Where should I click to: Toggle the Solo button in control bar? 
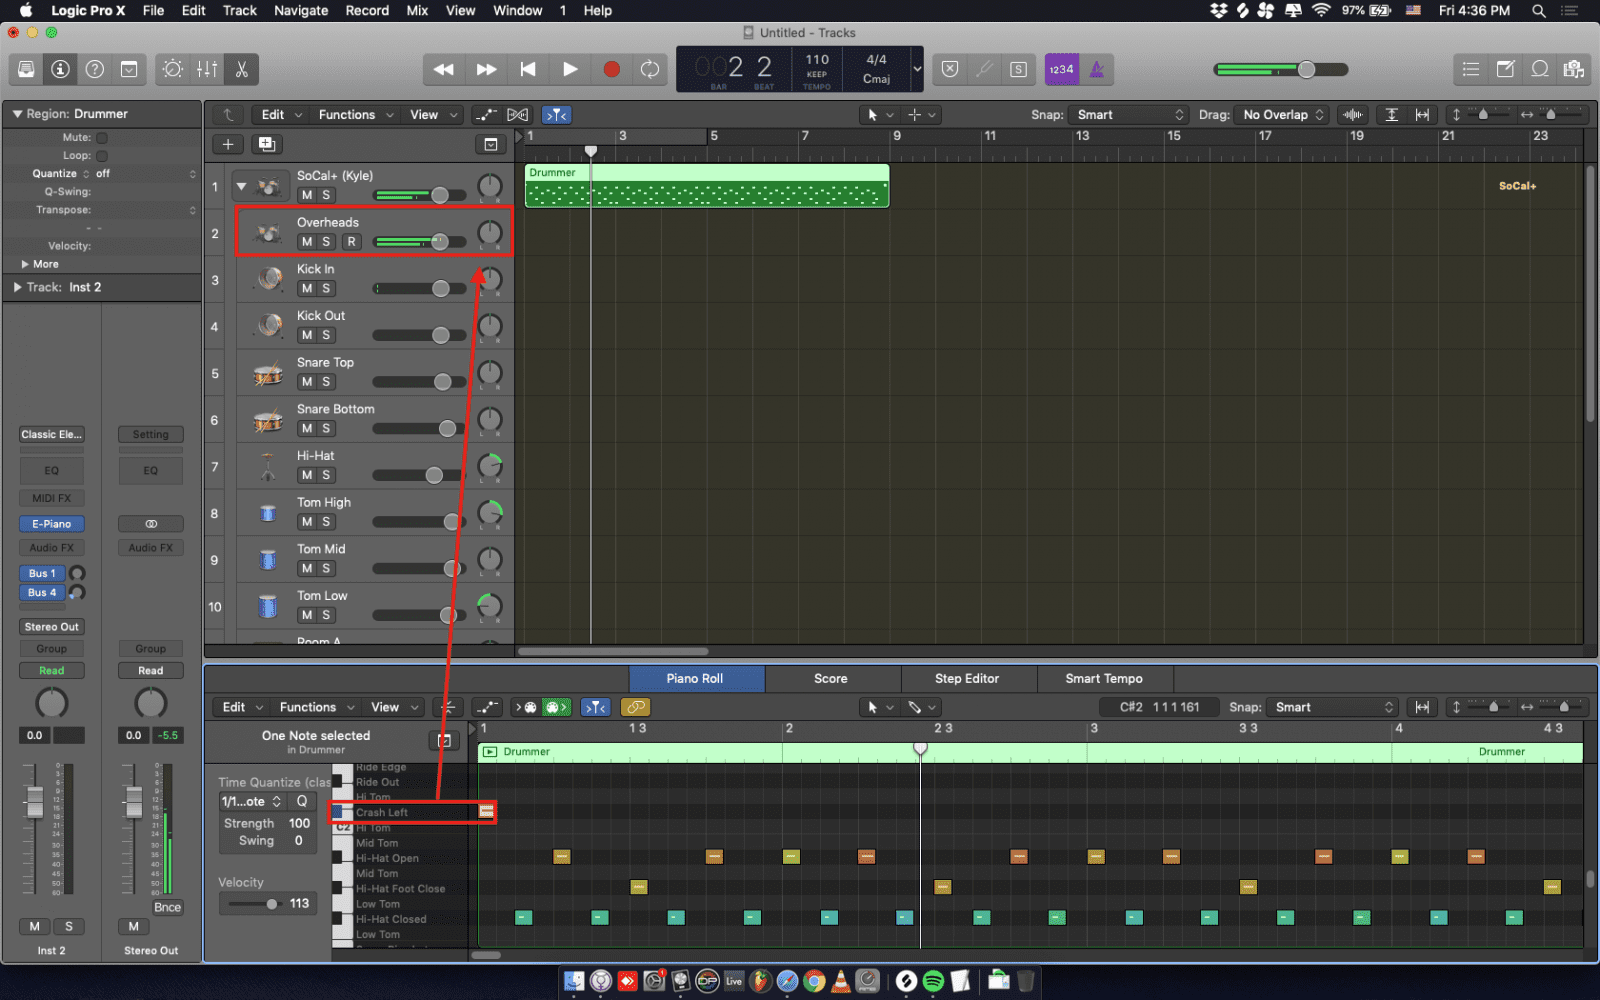point(1018,69)
